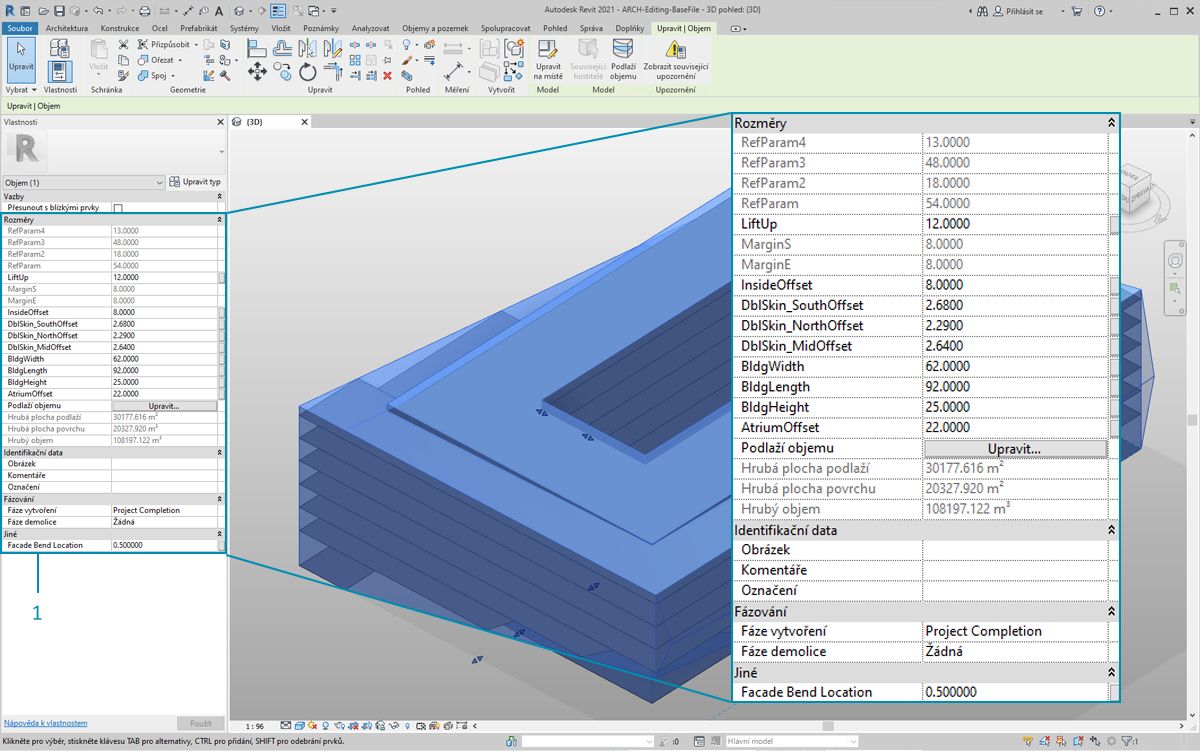The image size is (1200, 751).
Task: Collapse the Fázování section
Action: pyautogui.click(x=220, y=498)
